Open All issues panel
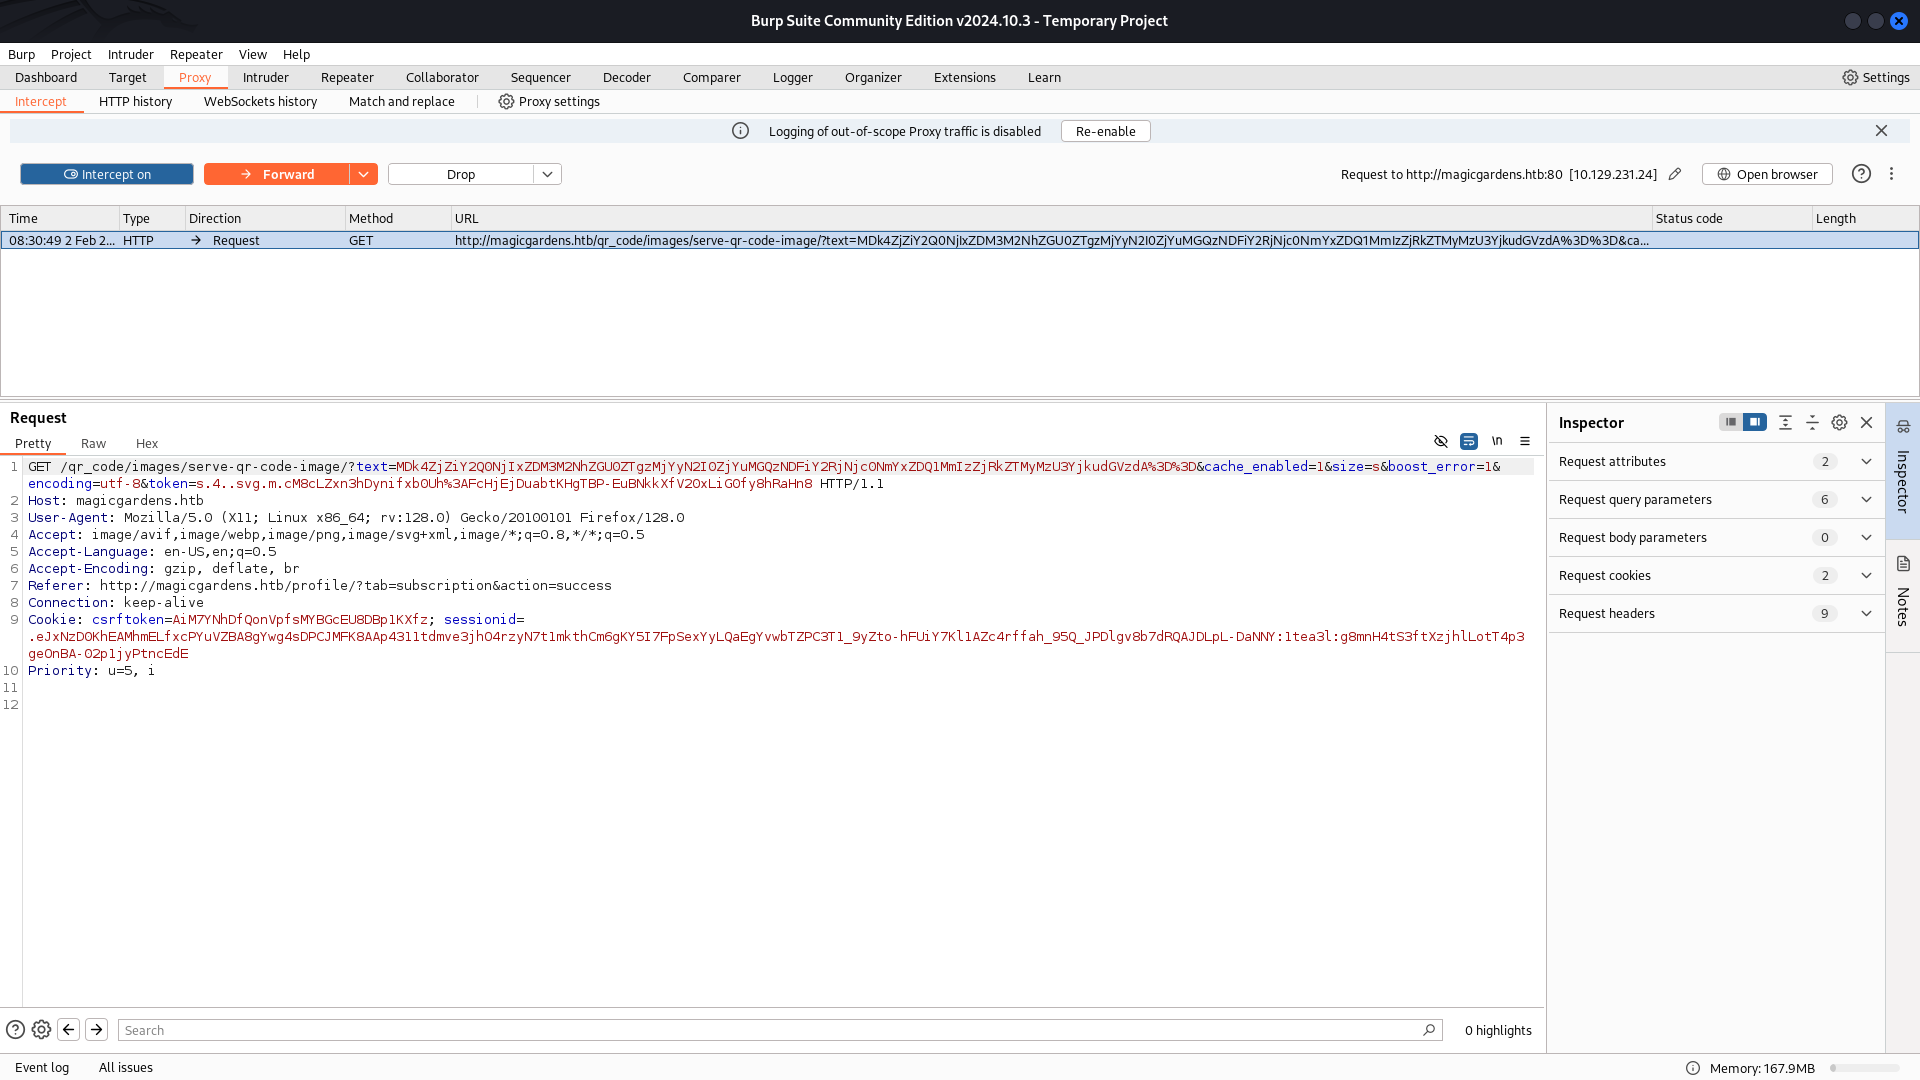1920x1080 pixels. pyautogui.click(x=126, y=1067)
